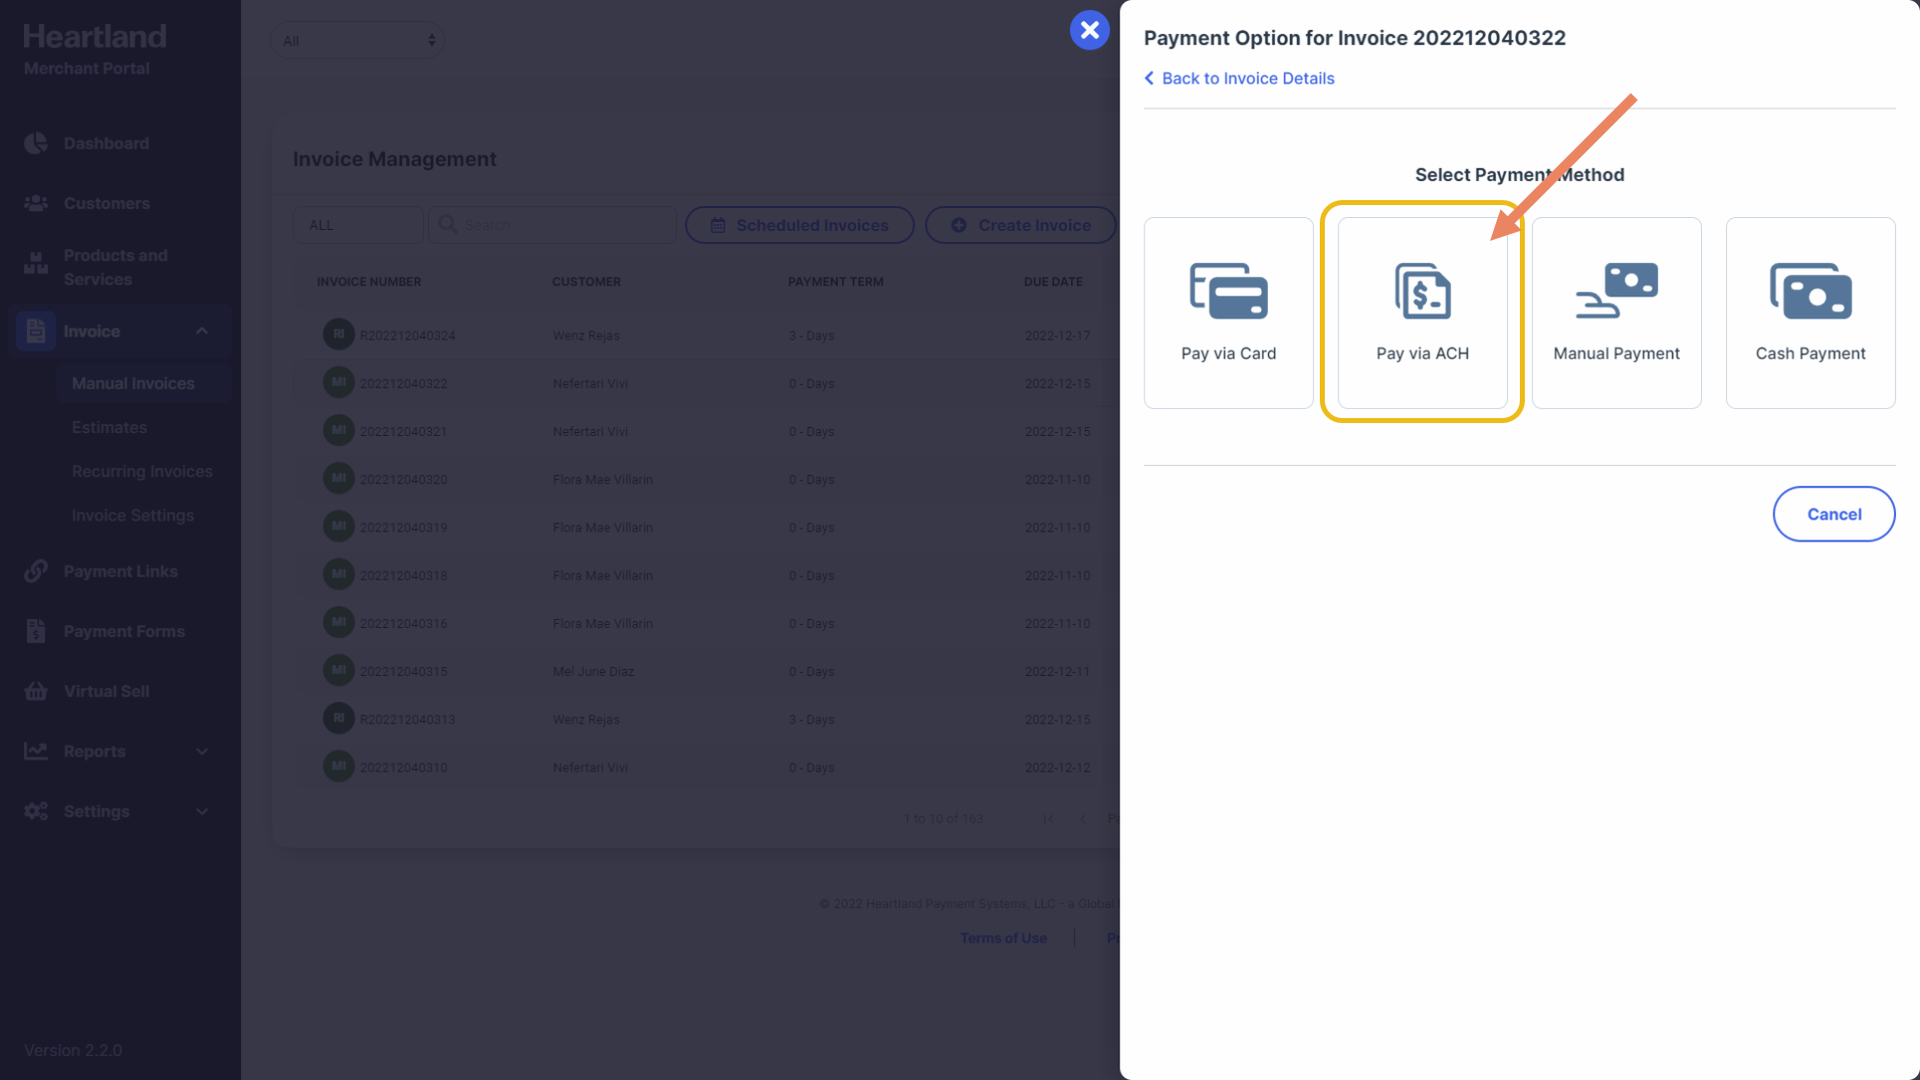The width and height of the screenshot is (1920, 1080).
Task: Click the Customers people icon in sidebar
Action: (36, 203)
